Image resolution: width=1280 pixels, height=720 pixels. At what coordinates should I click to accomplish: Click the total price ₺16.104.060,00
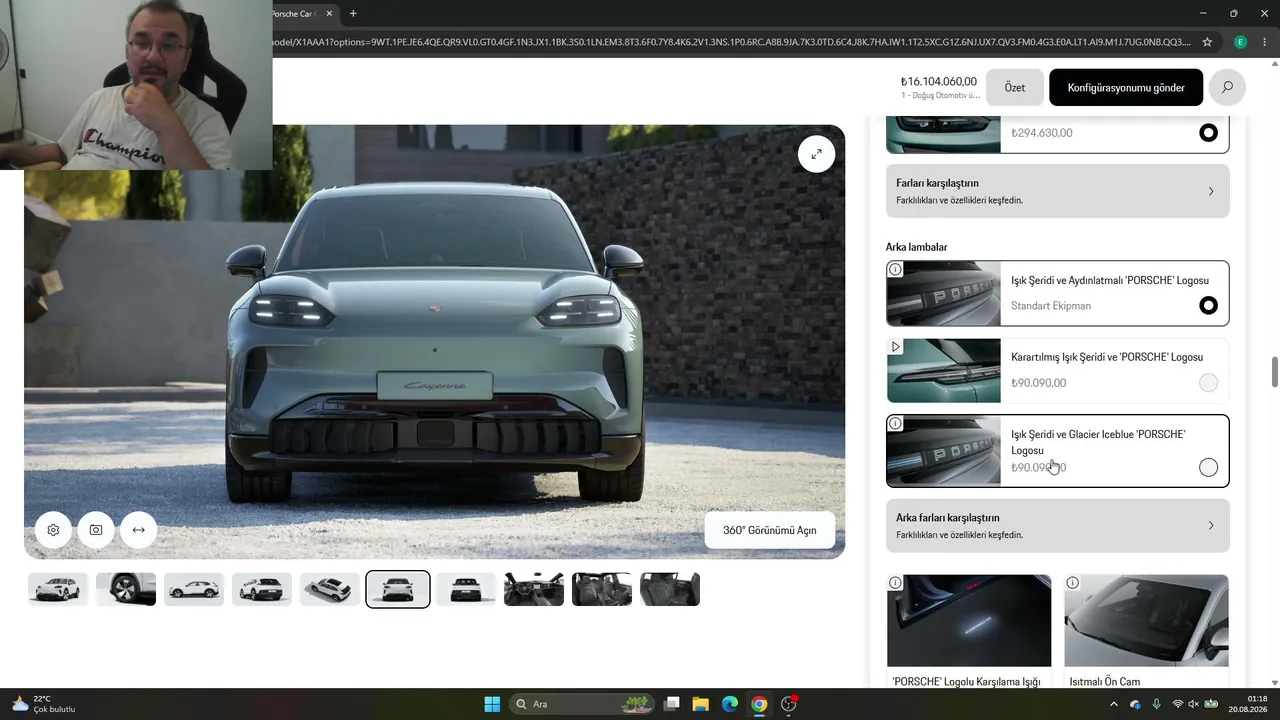939,82
